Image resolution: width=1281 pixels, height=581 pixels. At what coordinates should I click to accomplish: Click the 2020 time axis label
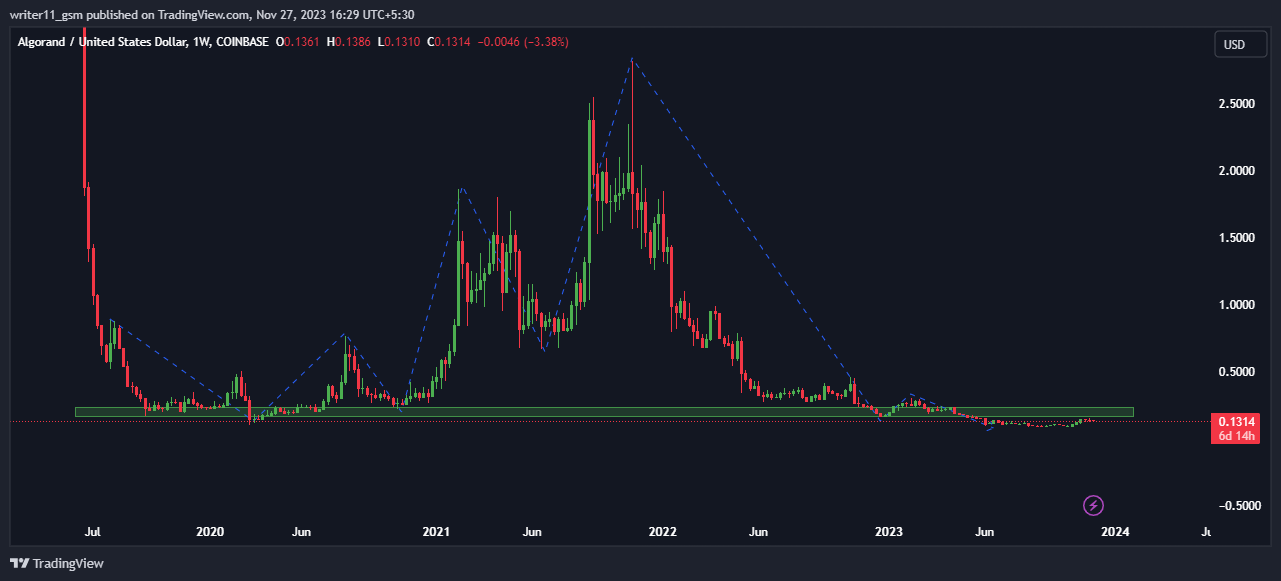210,532
